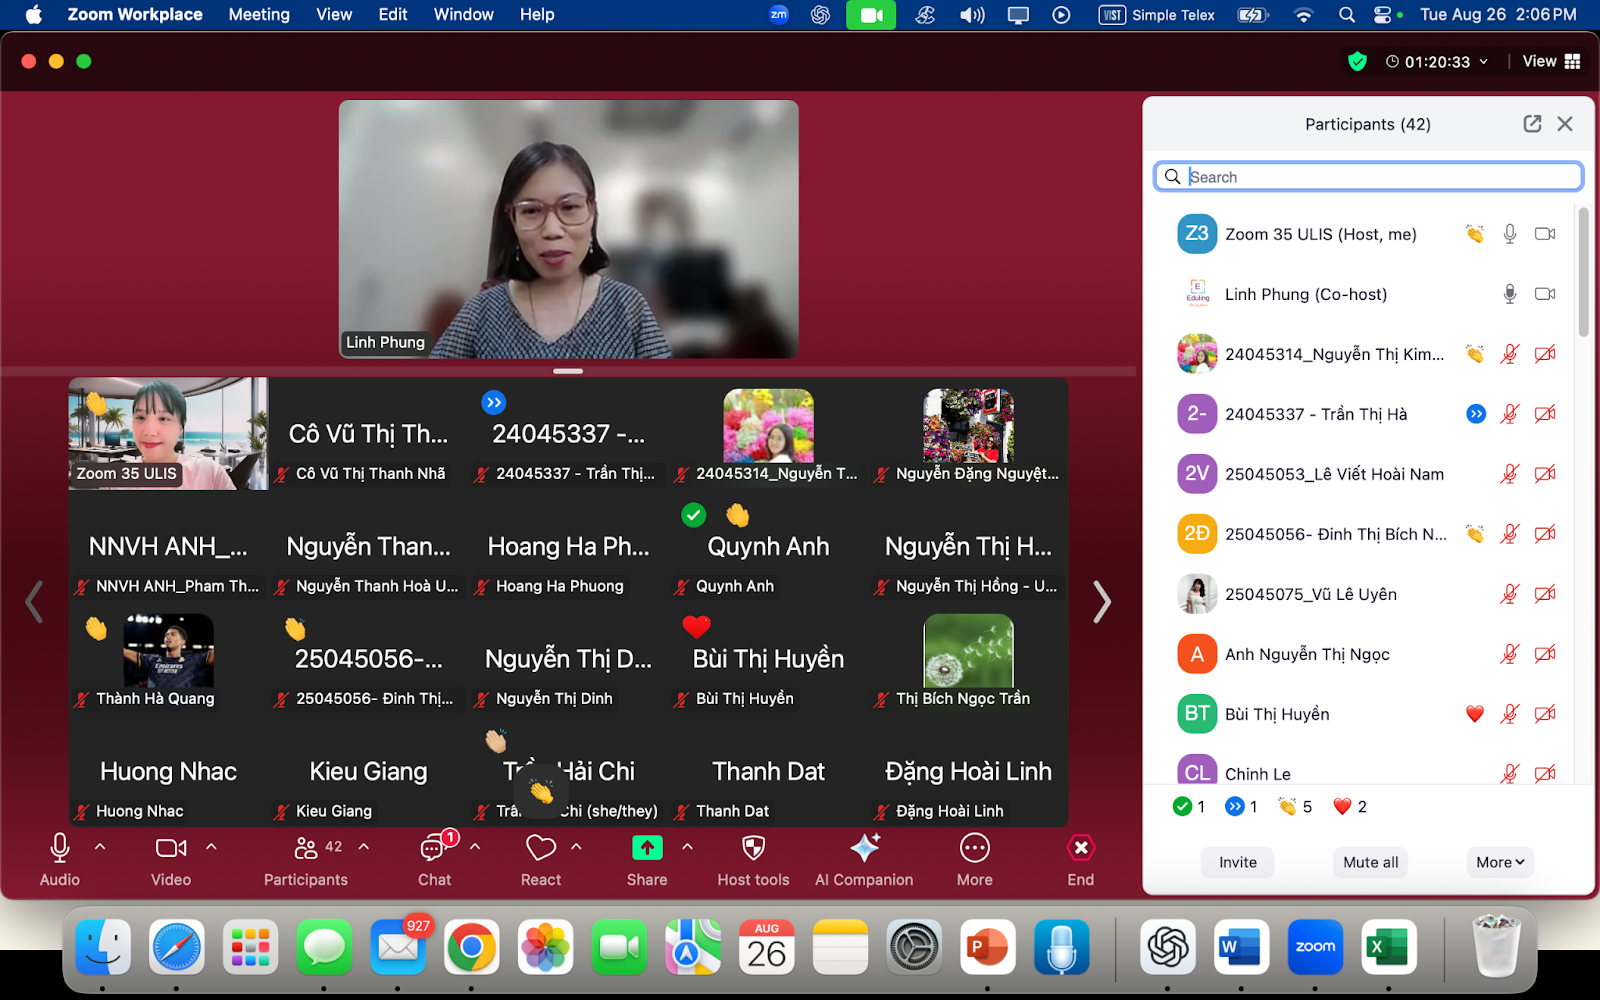Screen dimensions: 1600x1000
Task: Open the More dropdown in Participants panel
Action: tap(1500, 862)
